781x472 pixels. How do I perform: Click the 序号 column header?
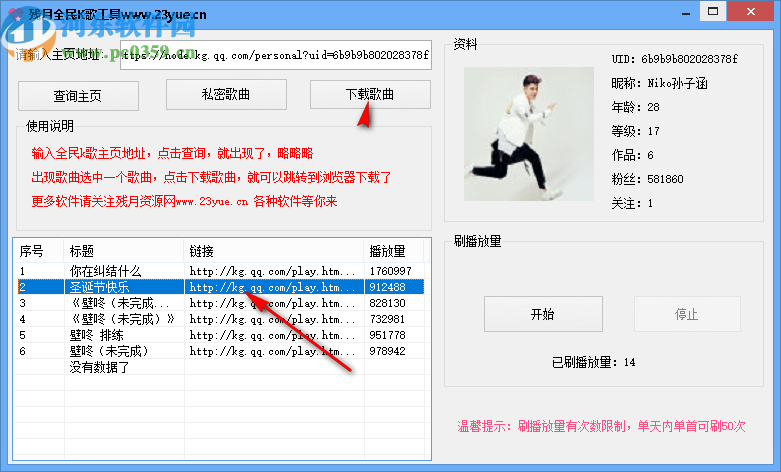pos(38,251)
